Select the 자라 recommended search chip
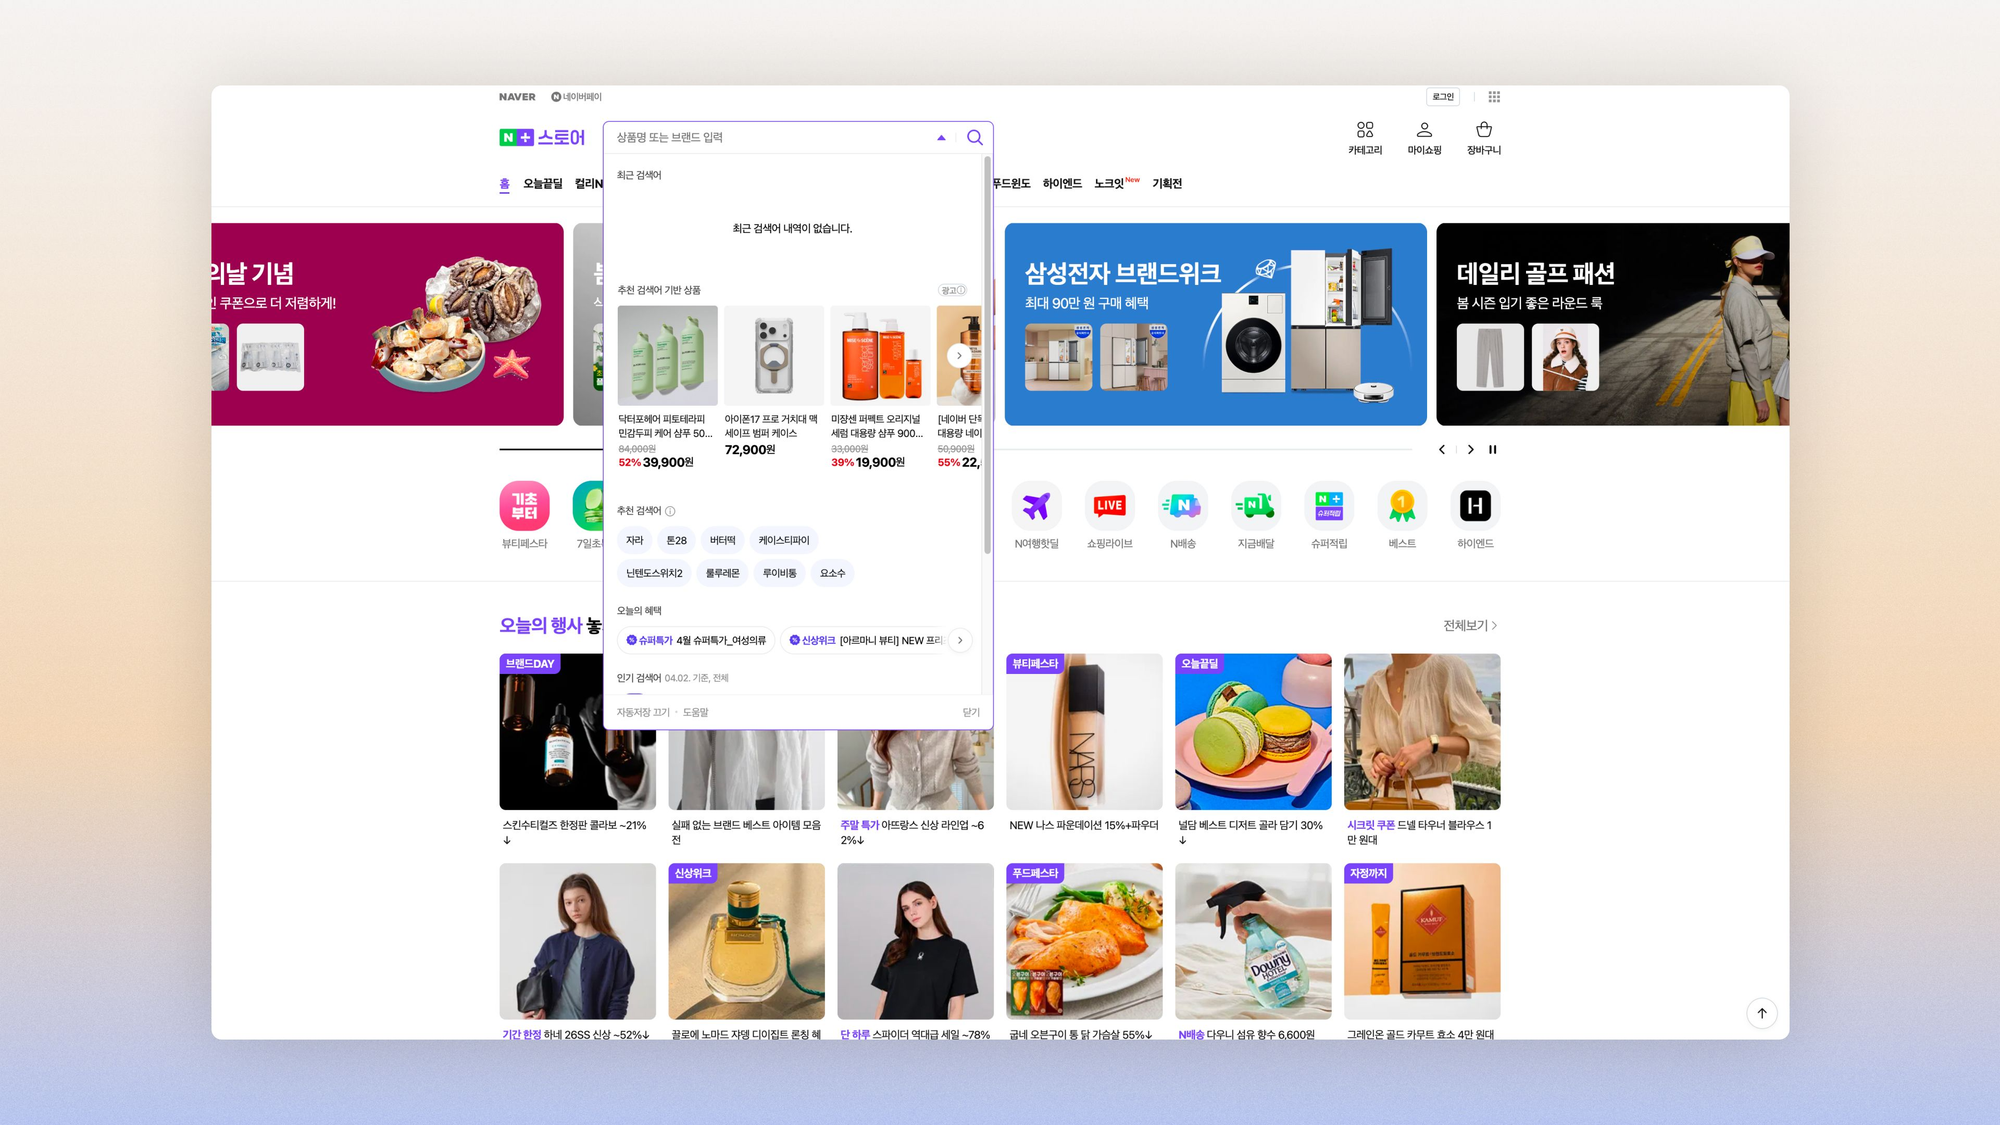The width and height of the screenshot is (2000, 1125). (634, 541)
